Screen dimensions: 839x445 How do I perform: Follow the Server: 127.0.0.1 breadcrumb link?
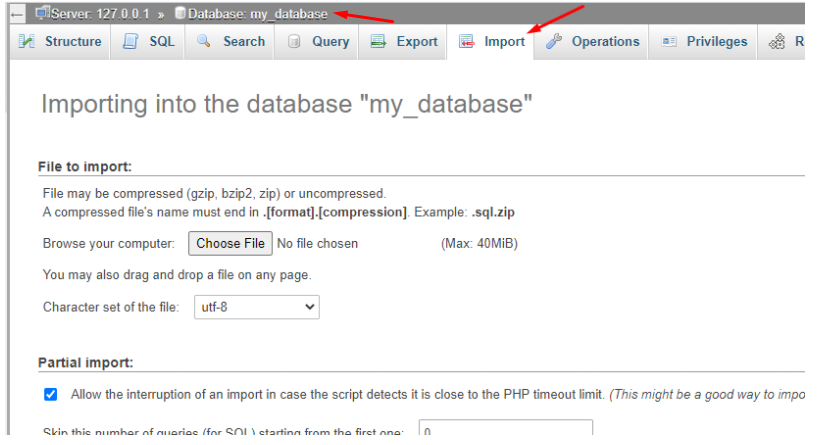pos(100,13)
